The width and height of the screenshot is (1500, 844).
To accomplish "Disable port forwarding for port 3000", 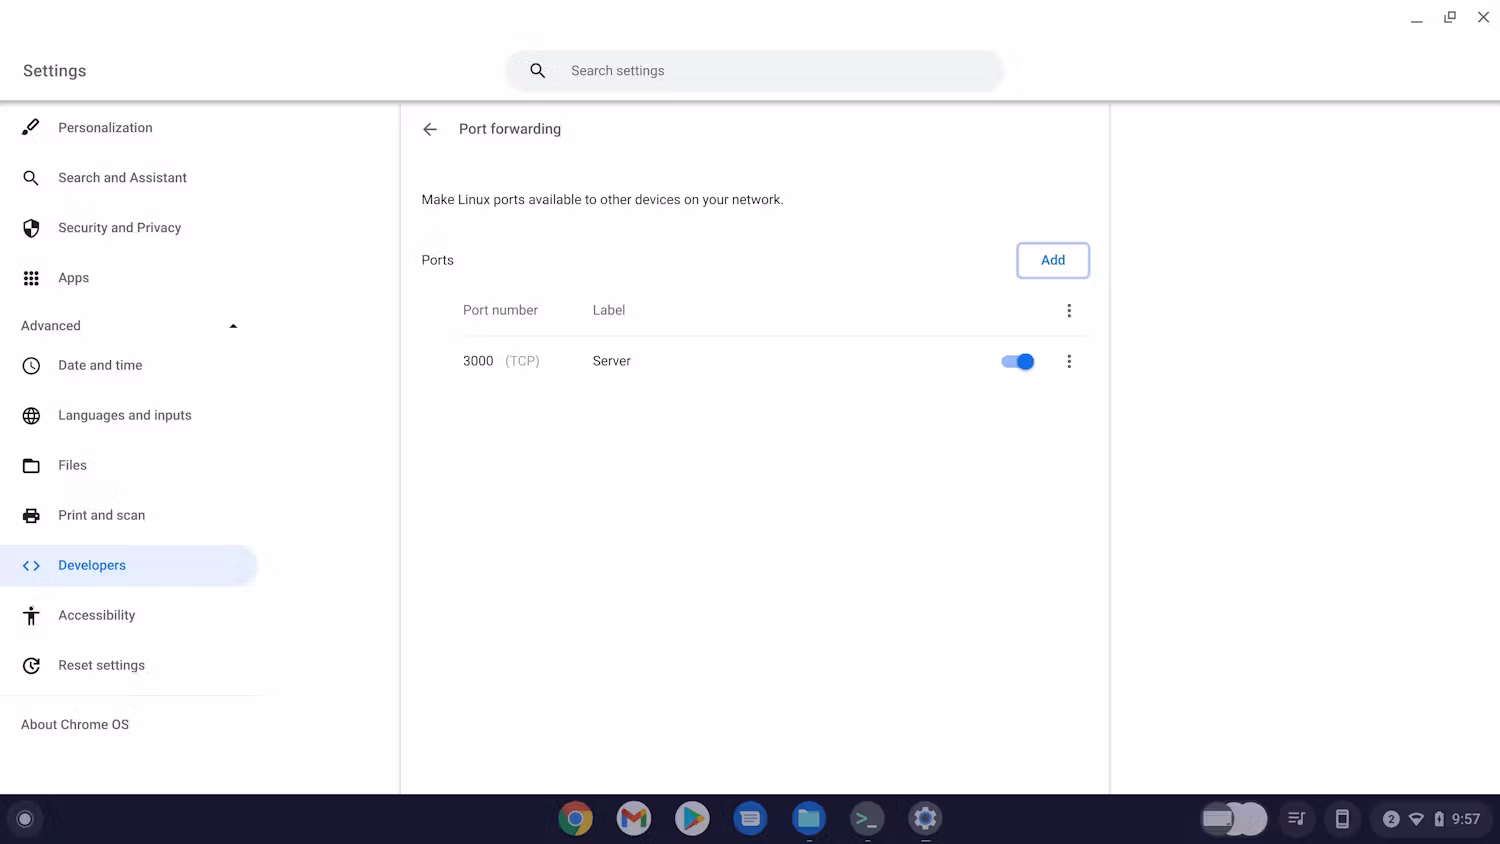I will coord(1017,361).
